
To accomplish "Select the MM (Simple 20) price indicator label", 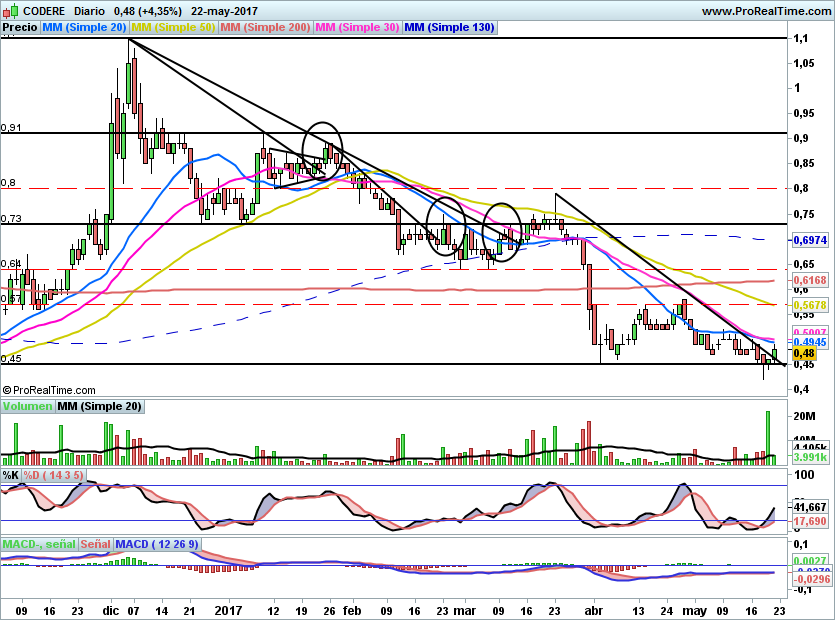I will point(85,28).
